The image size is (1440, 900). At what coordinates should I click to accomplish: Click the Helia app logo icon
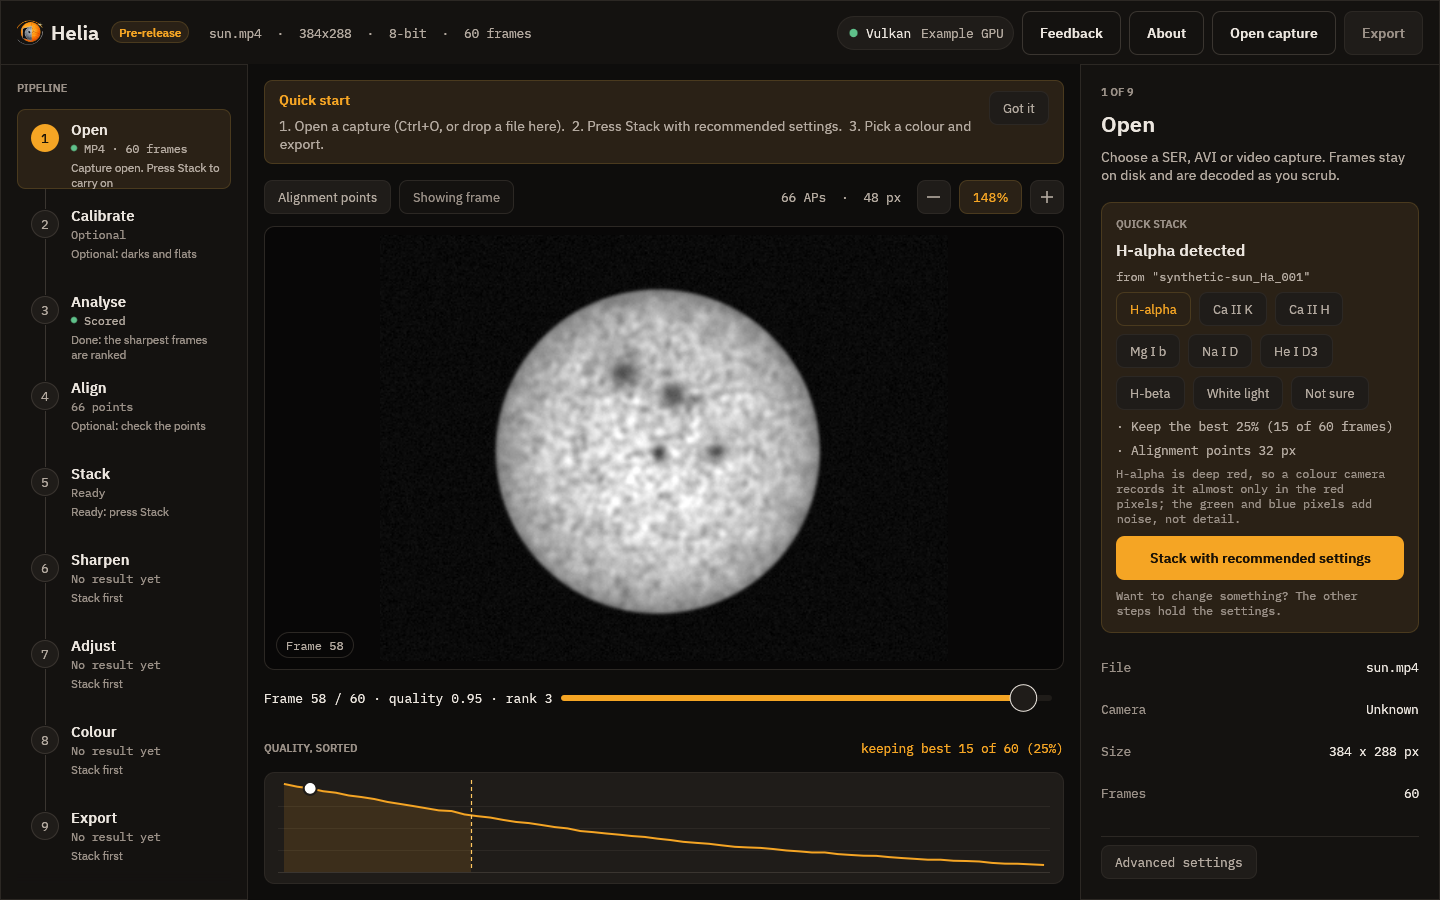tap(30, 33)
